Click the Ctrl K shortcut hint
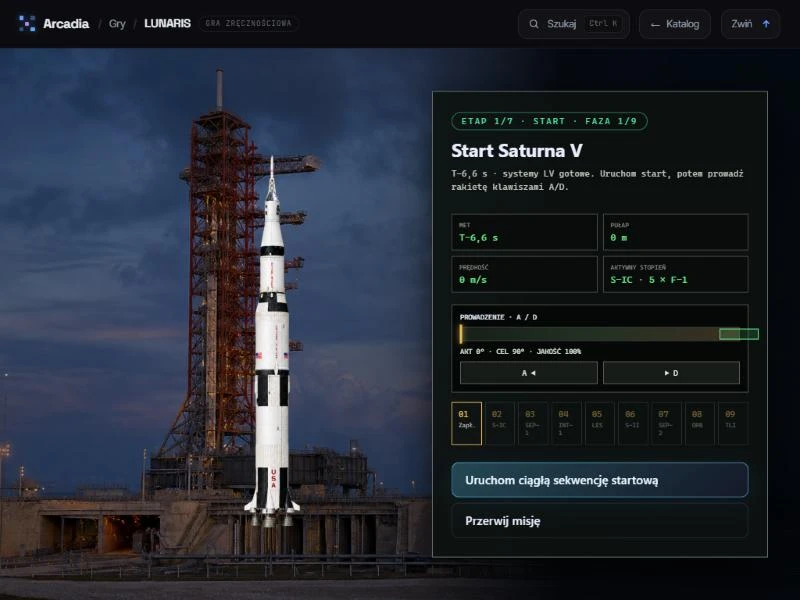800x600 pixels. tap(603, 23)
